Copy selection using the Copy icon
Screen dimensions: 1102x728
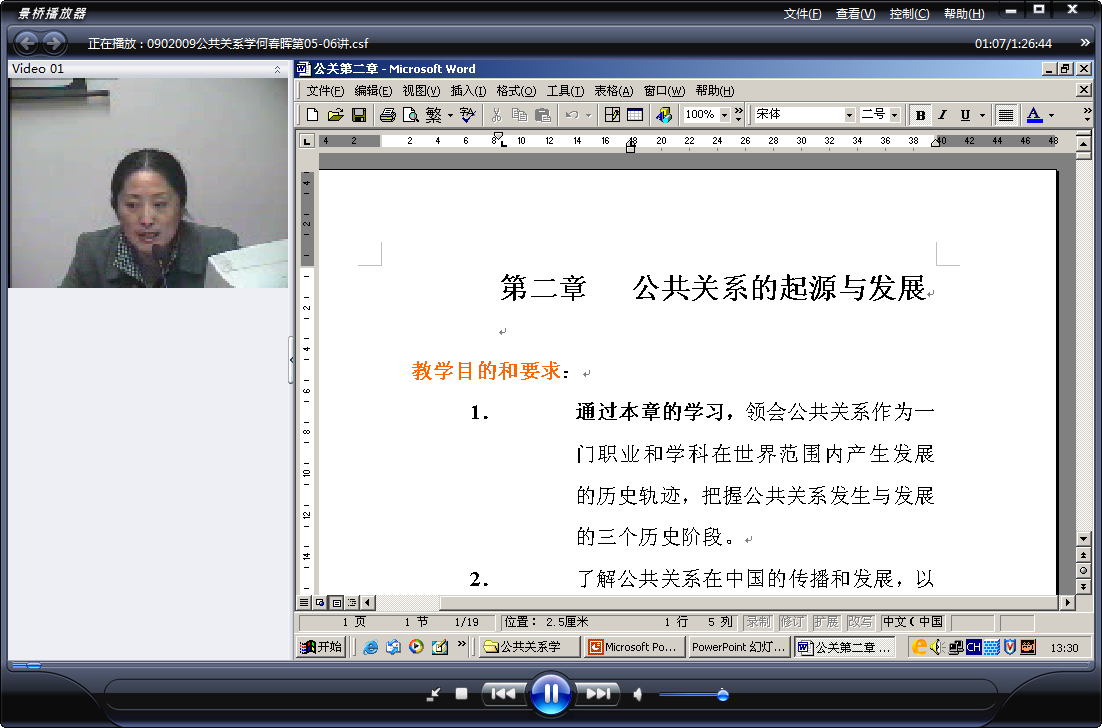click(519, 115)
